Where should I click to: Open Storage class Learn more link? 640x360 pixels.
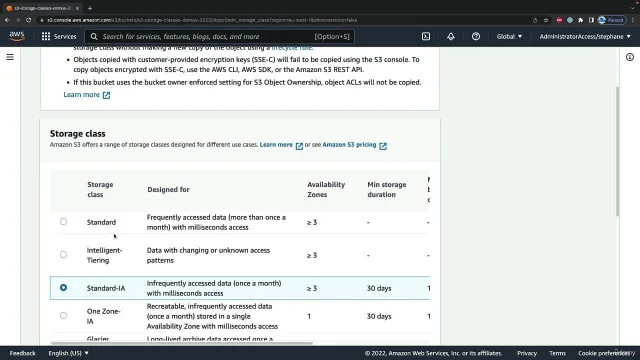coord(276,144)
